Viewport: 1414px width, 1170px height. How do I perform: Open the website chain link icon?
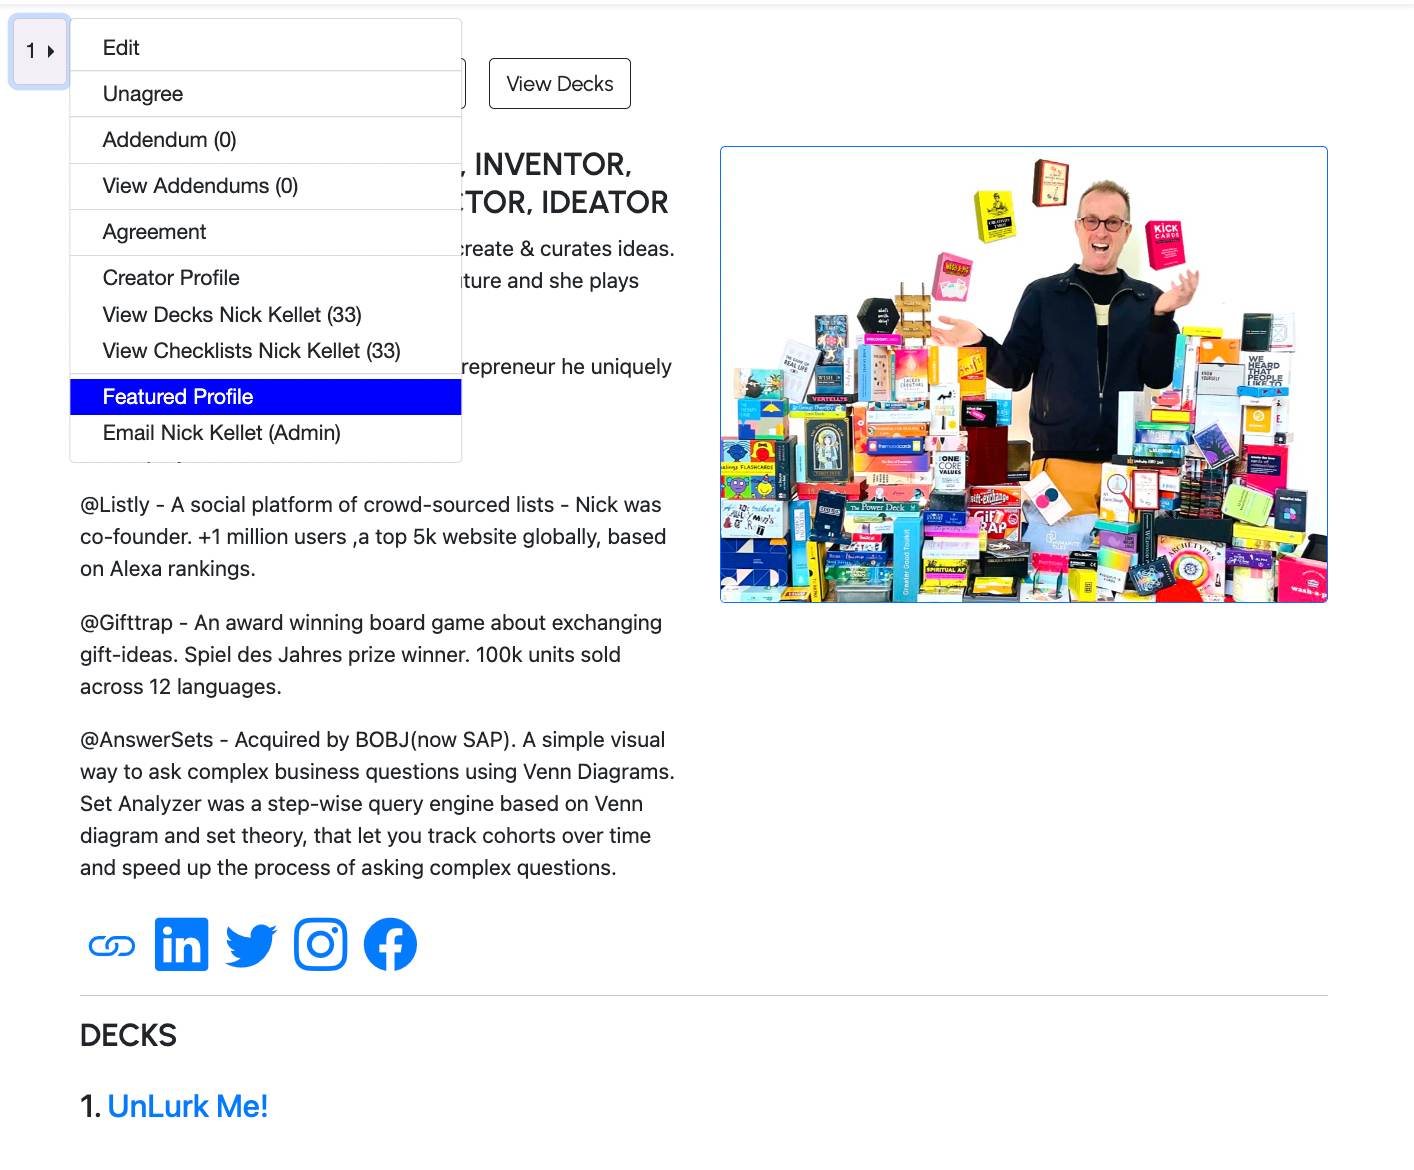coord(112,945)
